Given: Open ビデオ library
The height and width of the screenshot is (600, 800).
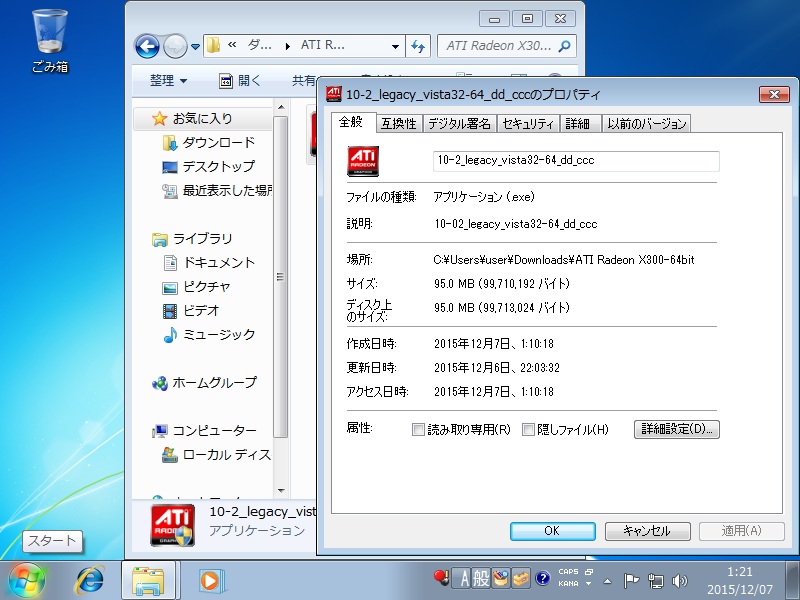Looking at the screenshot, I should click(x=191, y=310).
